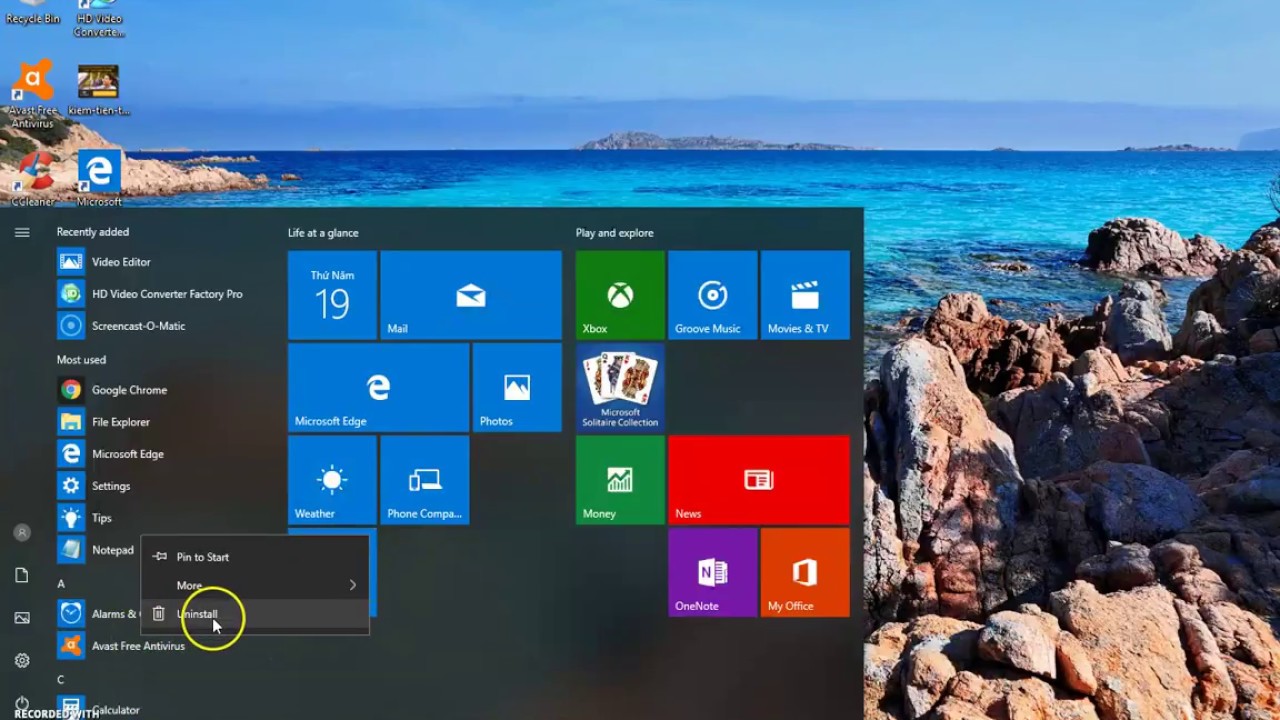Select the Avast Free Antivirus desktop shortcut

(33, 95)
